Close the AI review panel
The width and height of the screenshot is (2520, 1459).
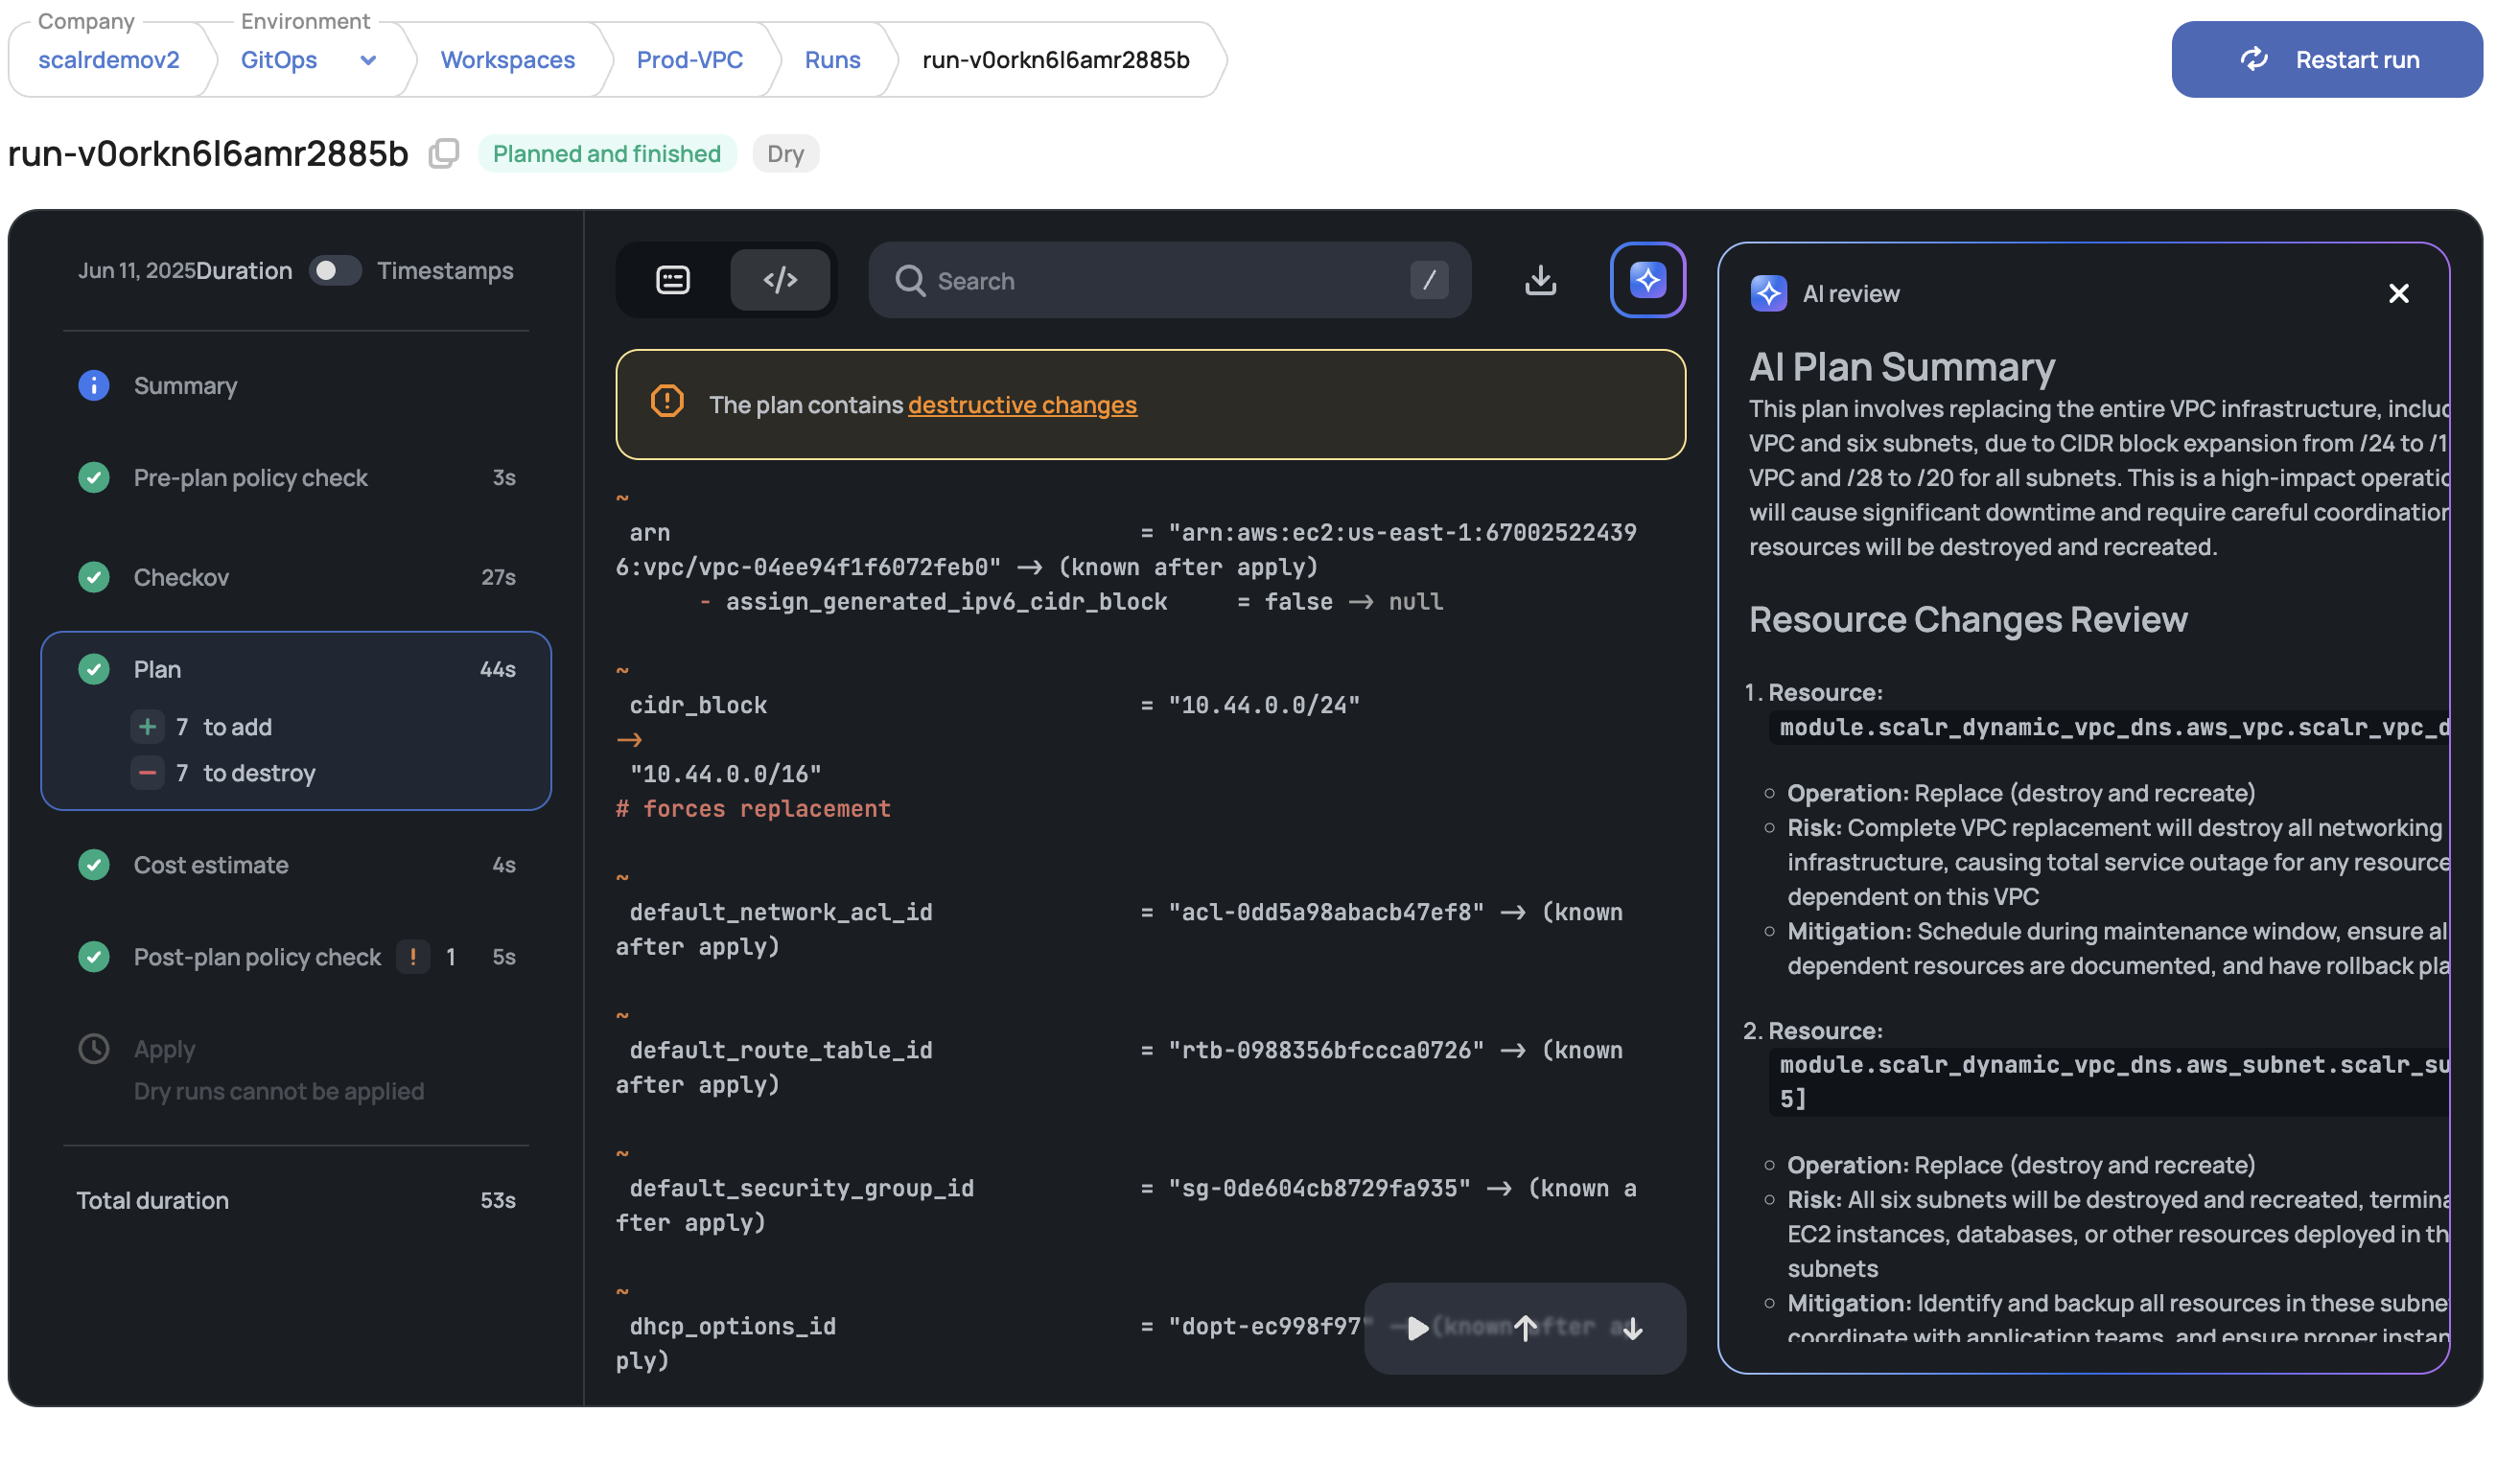pyautogui.click(x=2398, y=293)
